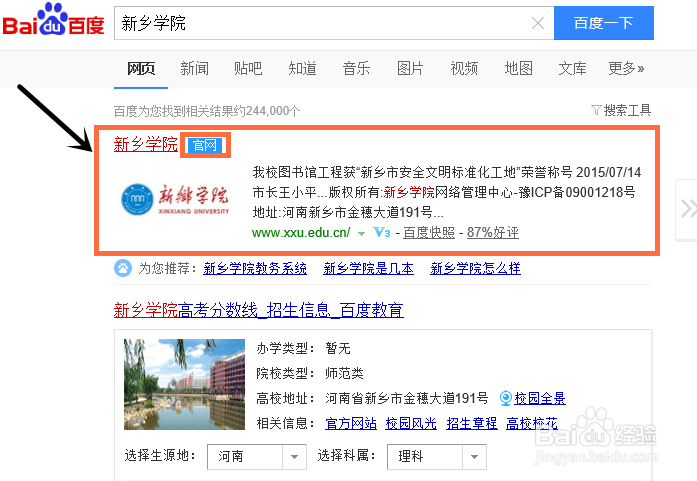Open the 文库 tab
This screenshot has width=697, height=481.
pyautogui.click(x=572, y=68)
